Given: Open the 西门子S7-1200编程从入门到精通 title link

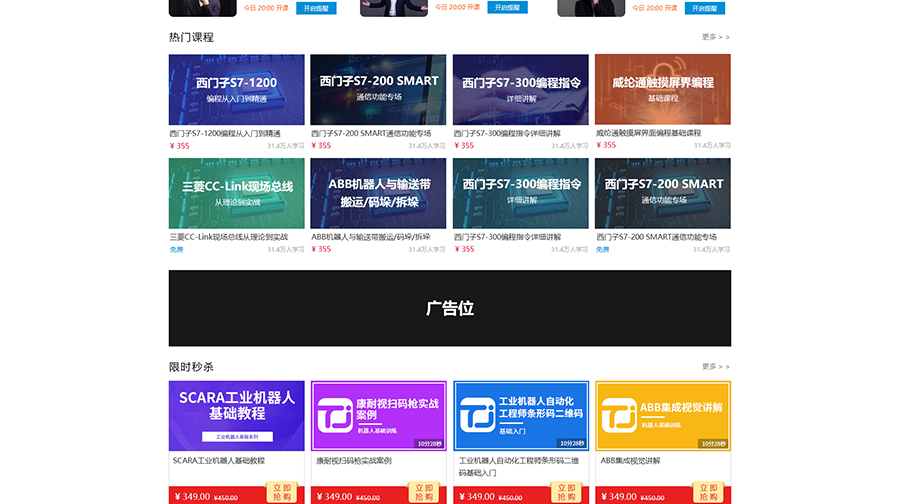Looking at the screenshot, I should pos(225,133).
